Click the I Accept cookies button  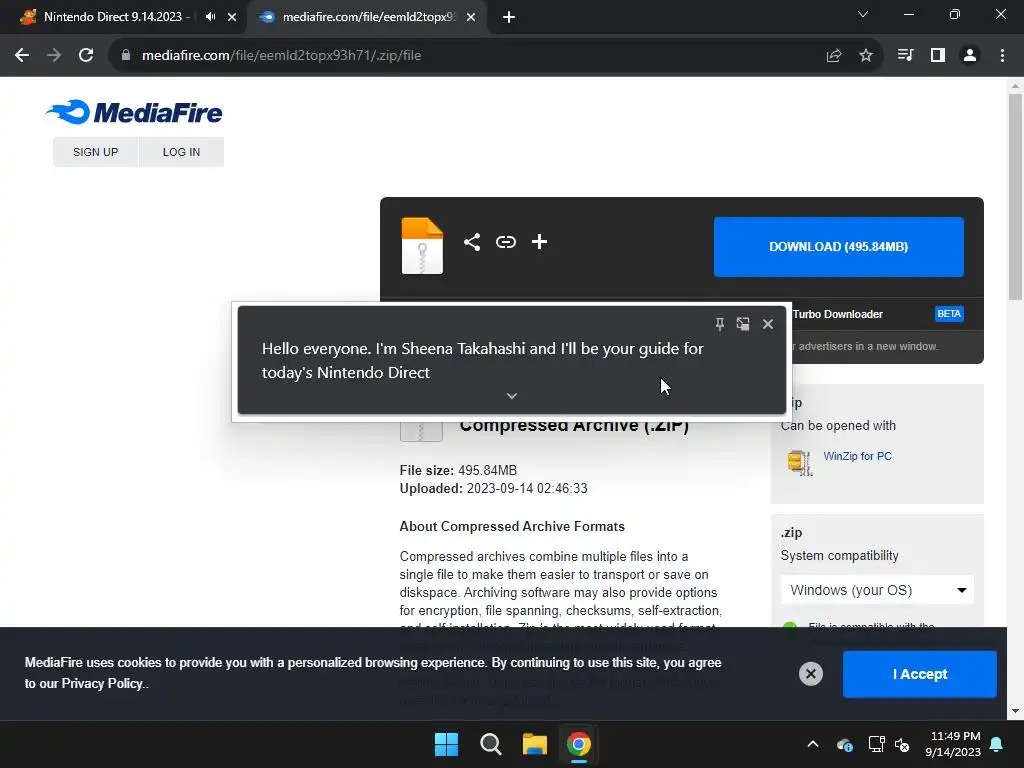[920, 674]
